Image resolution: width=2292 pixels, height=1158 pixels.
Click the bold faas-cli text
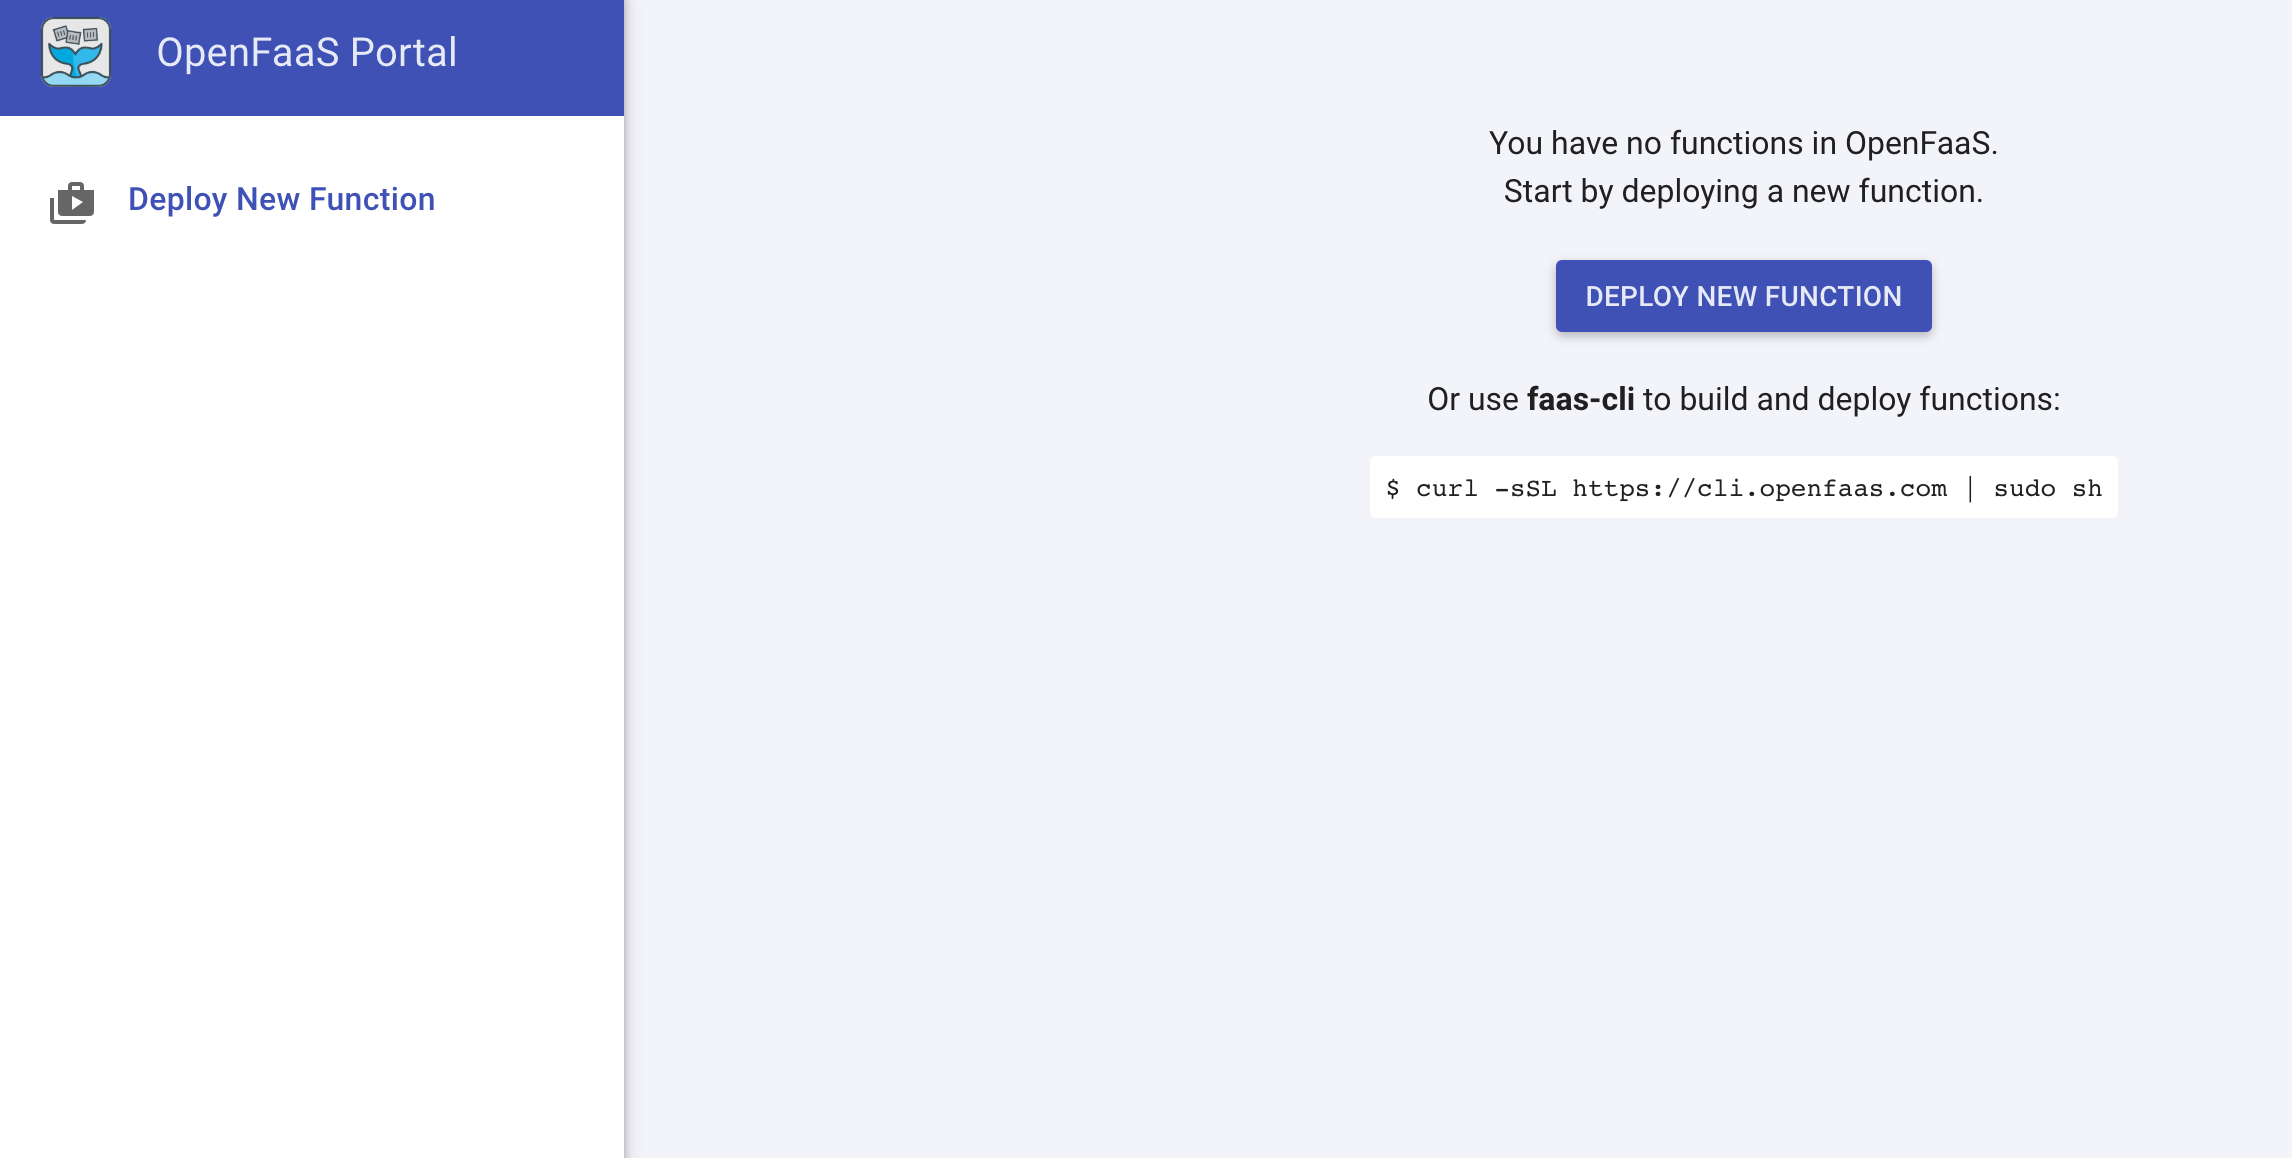pyautogui.click(x=1580, y=399)
